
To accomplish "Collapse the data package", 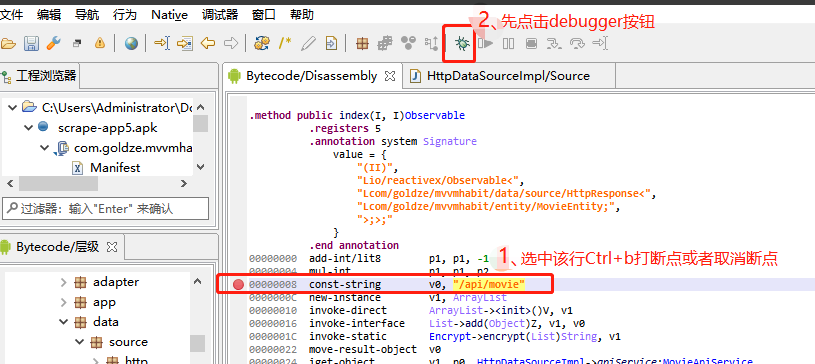I will pyautogui.click(x=63, y=322).
